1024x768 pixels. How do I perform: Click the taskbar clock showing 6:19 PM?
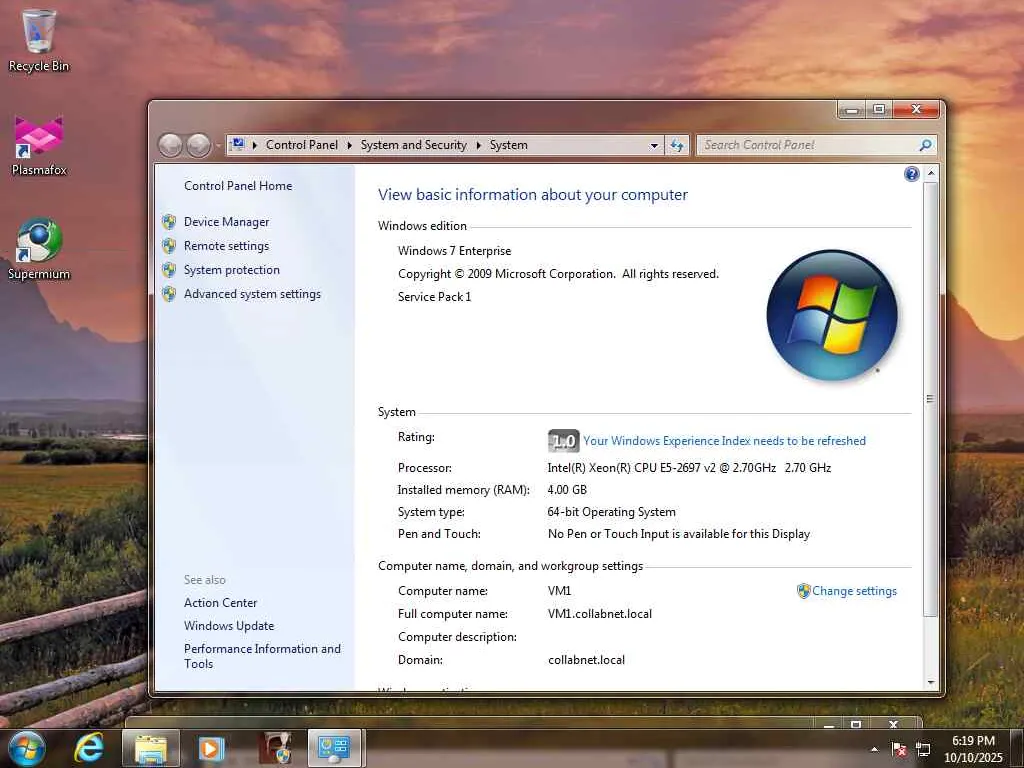click(x=973, y=748)
